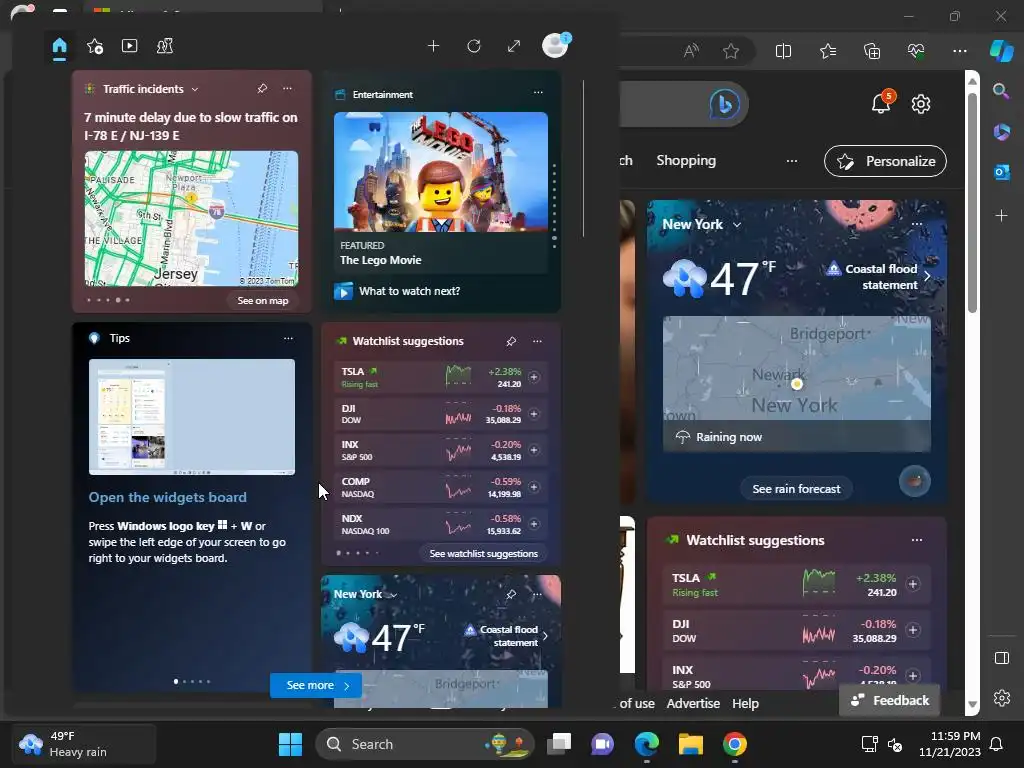
Task: Click the Advertise footer link
Action: click(x=693, y=703)
